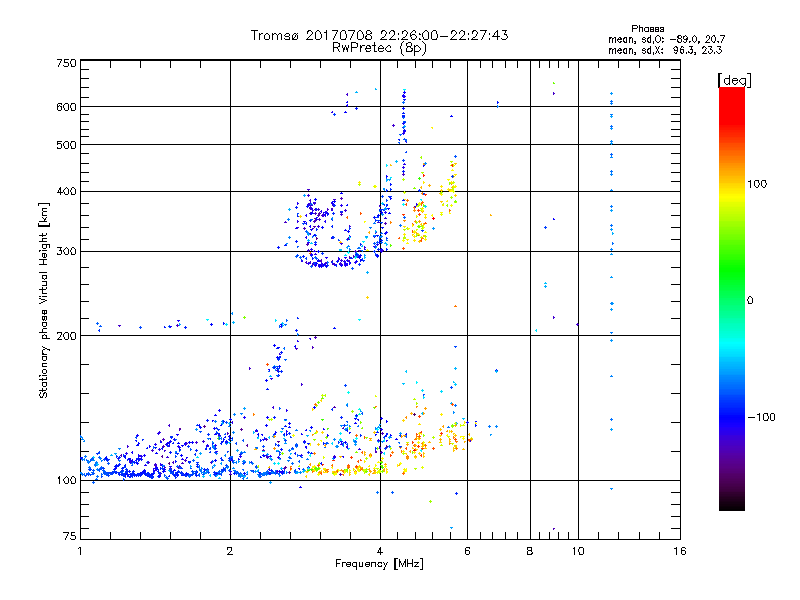
Task: Click the phase color bar
Action: point(732,298)
